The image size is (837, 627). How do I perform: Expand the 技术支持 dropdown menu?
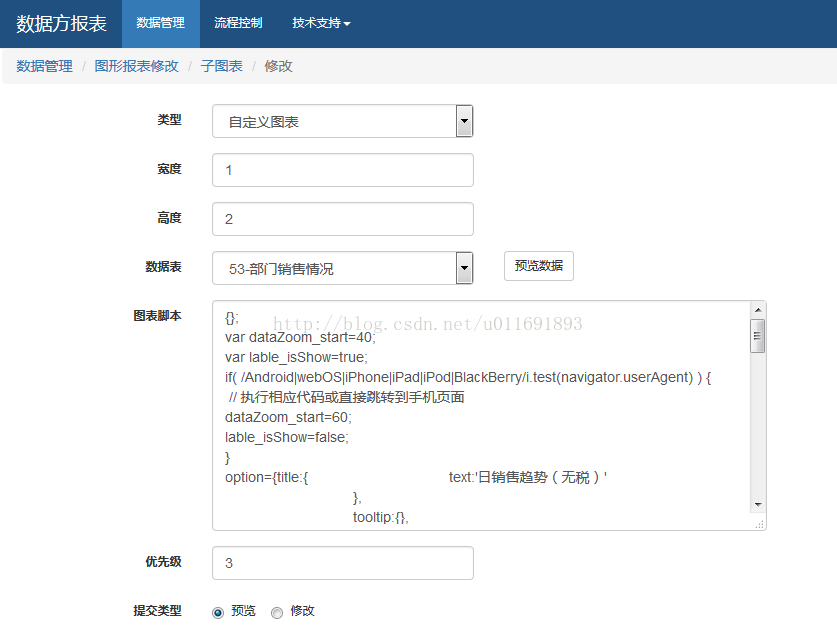click(x=321, y=23)
